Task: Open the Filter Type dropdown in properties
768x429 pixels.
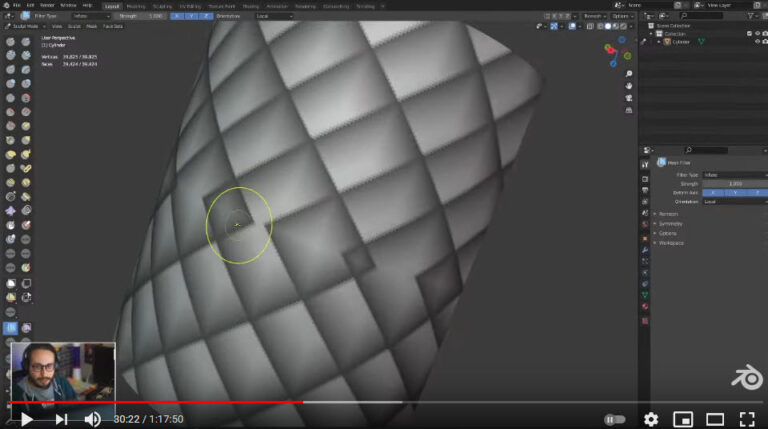Action: pyautogui.click(x=735, y=175)
